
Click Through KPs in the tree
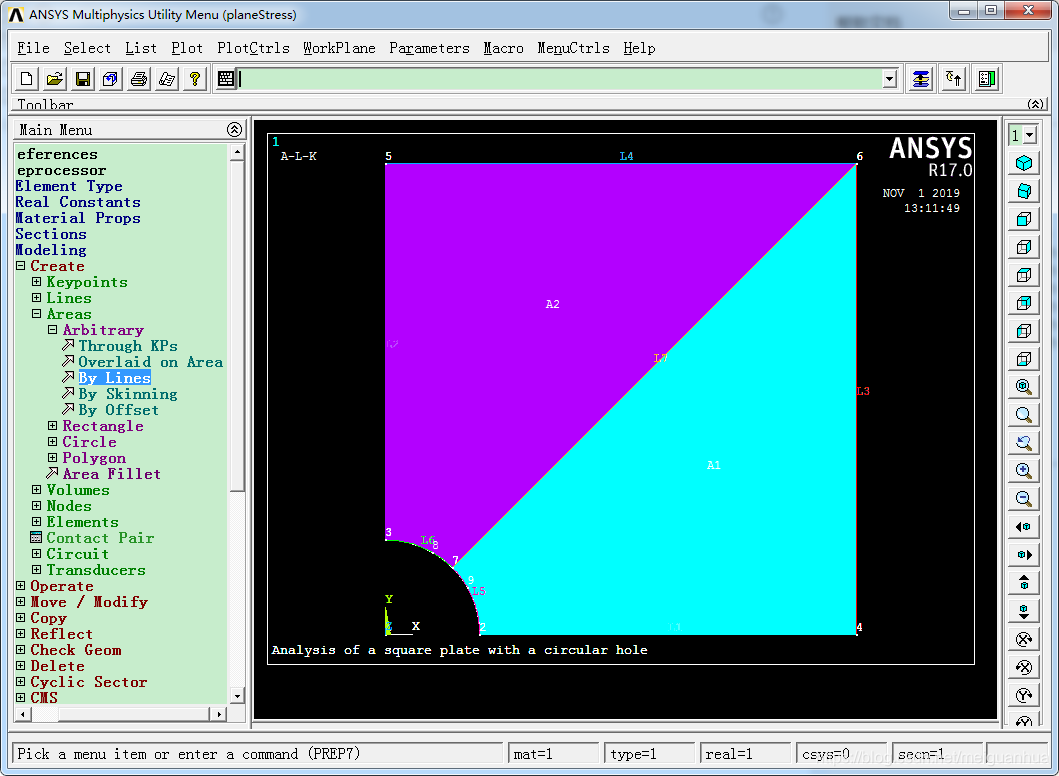click(x=128, y=346)
